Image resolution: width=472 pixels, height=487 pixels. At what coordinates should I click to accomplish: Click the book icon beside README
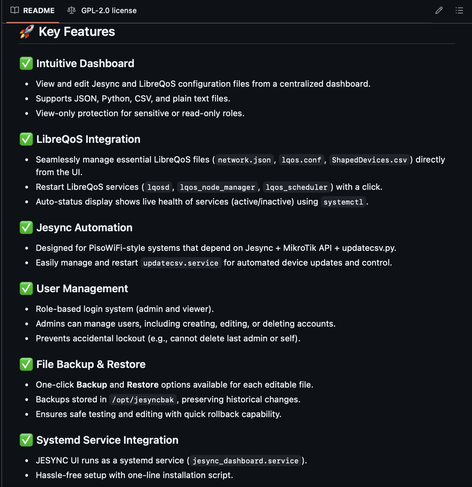coord(14,10)
